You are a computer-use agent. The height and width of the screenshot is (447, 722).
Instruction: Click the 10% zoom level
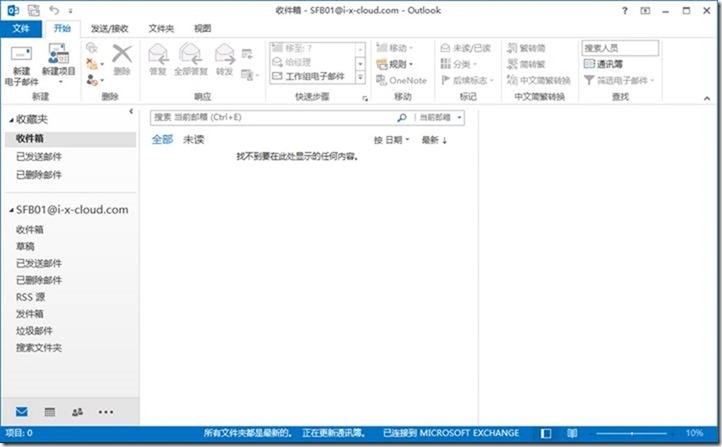(694, 433)
